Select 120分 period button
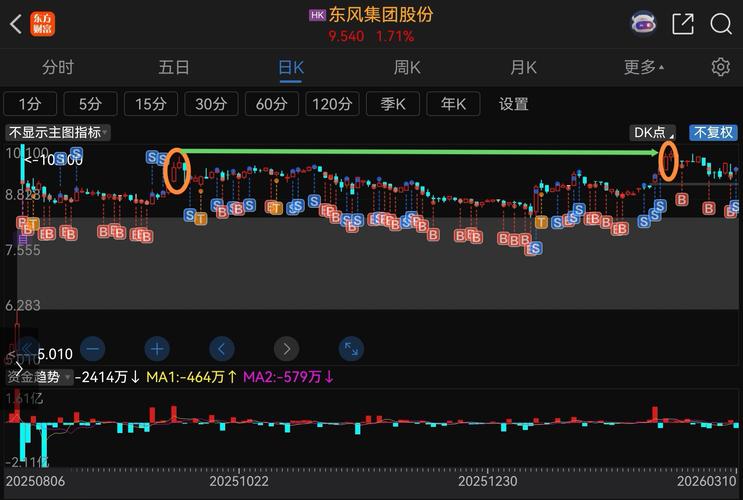This screenshot has height=500, width=743. tap(332, 104)
